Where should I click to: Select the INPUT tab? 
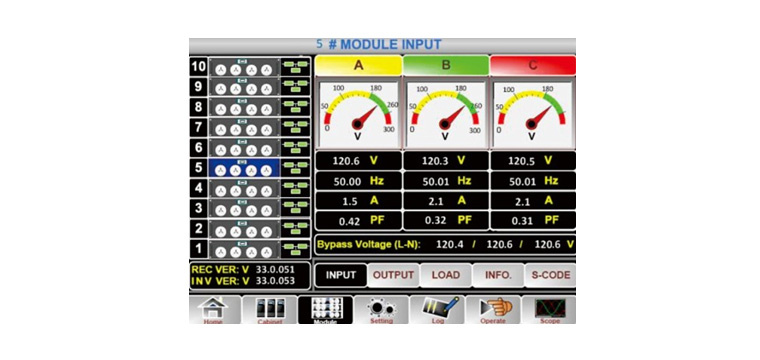click(x=341, y=275)
